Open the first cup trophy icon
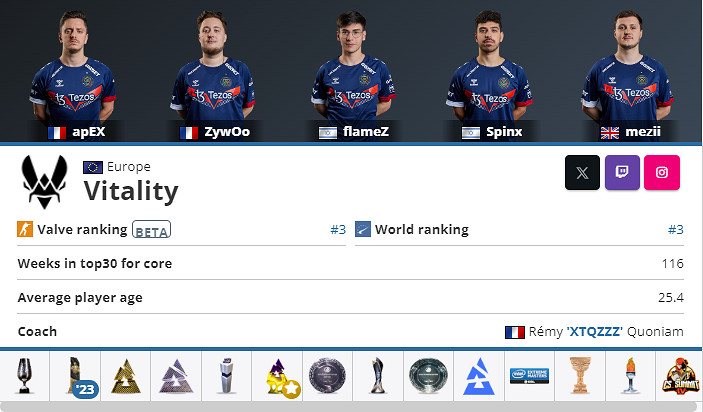Screen dimensions: 703x412 point(24,376)
